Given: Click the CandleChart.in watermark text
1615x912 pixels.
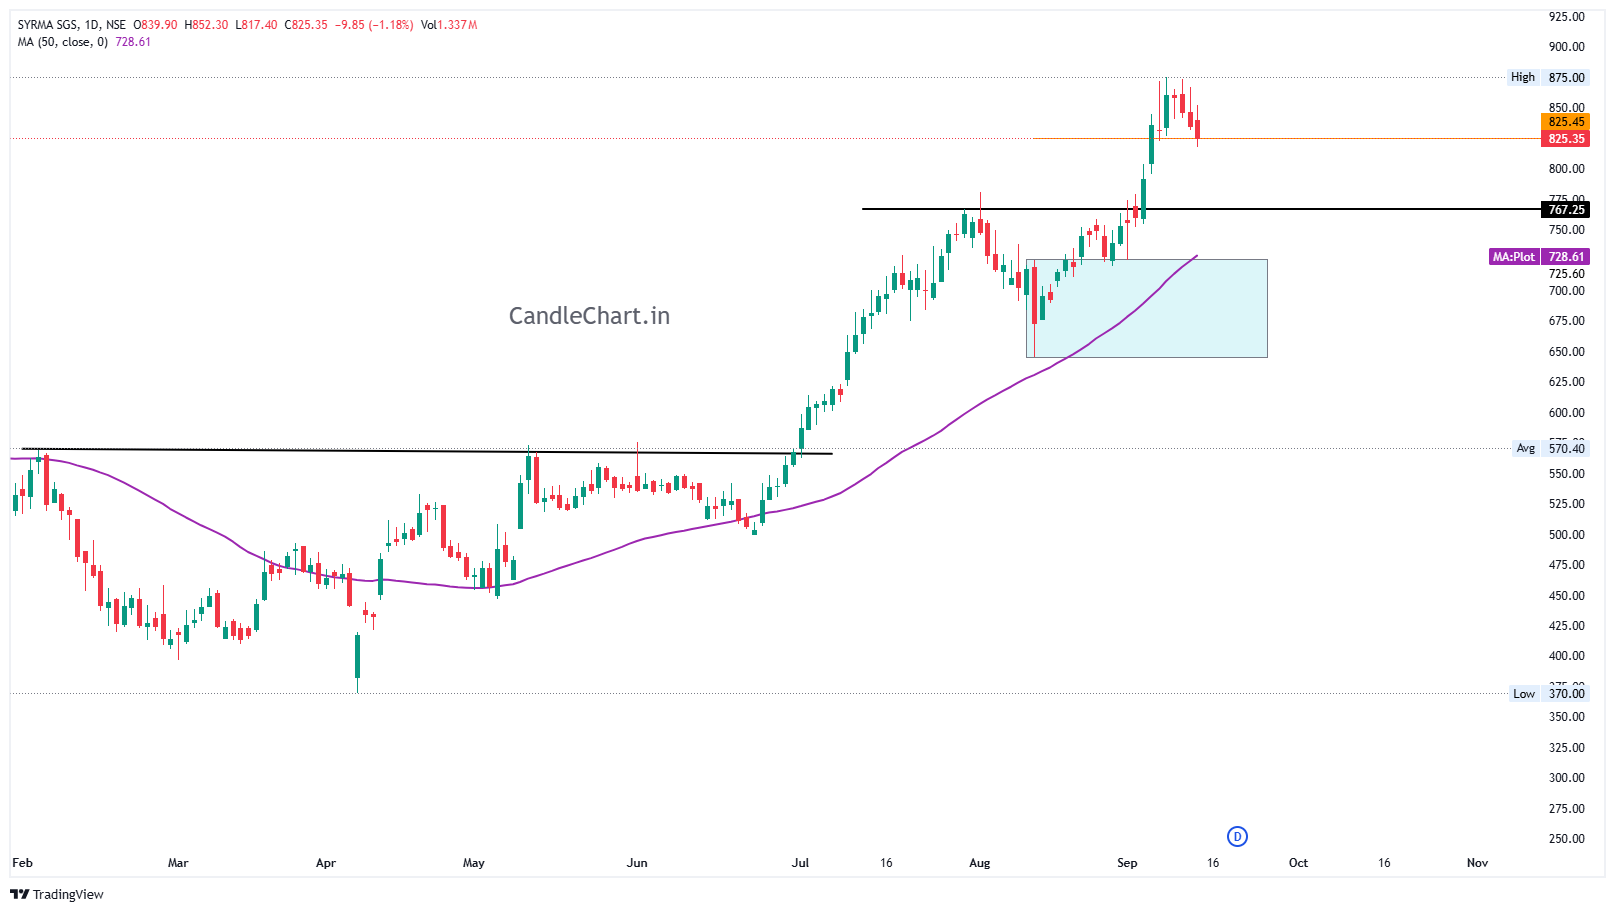Looking at the screenshot, I should coord(589,316).
